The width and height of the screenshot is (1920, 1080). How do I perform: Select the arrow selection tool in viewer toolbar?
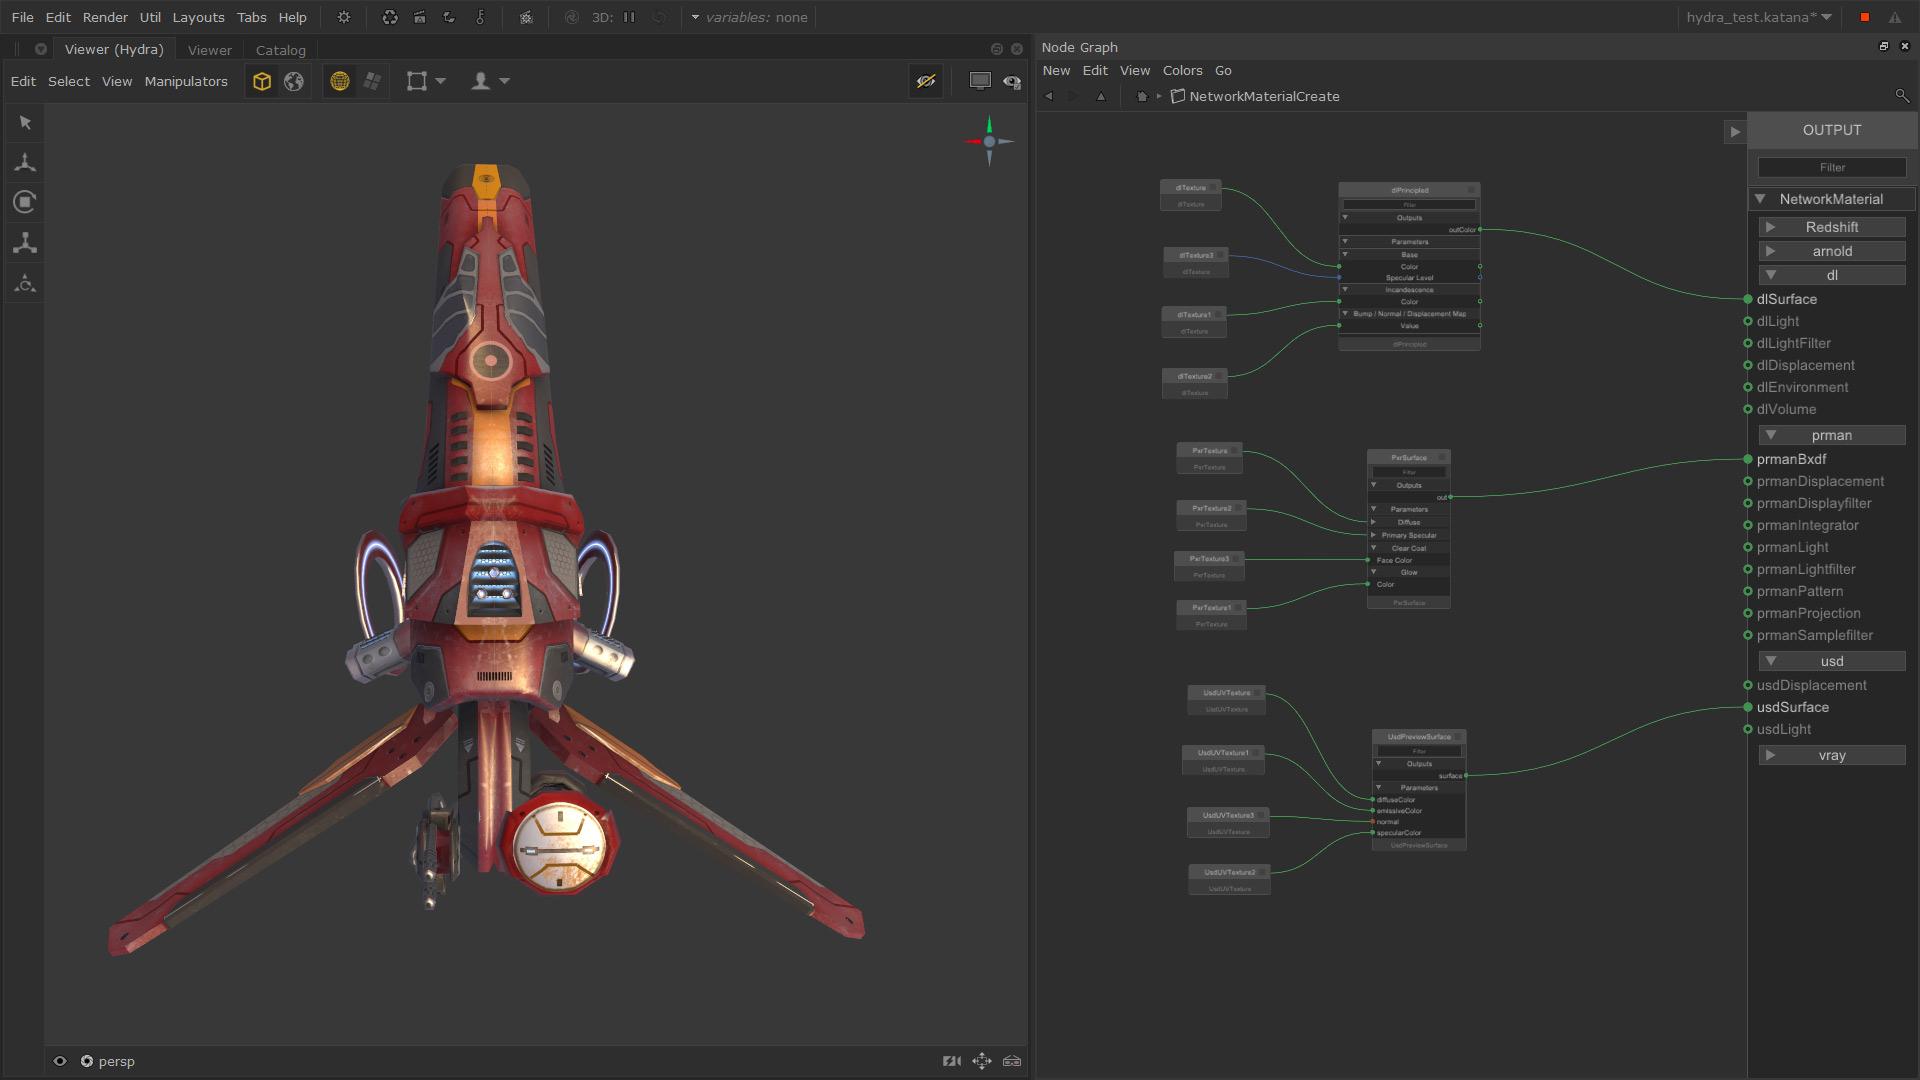click(x=24, y=122)
